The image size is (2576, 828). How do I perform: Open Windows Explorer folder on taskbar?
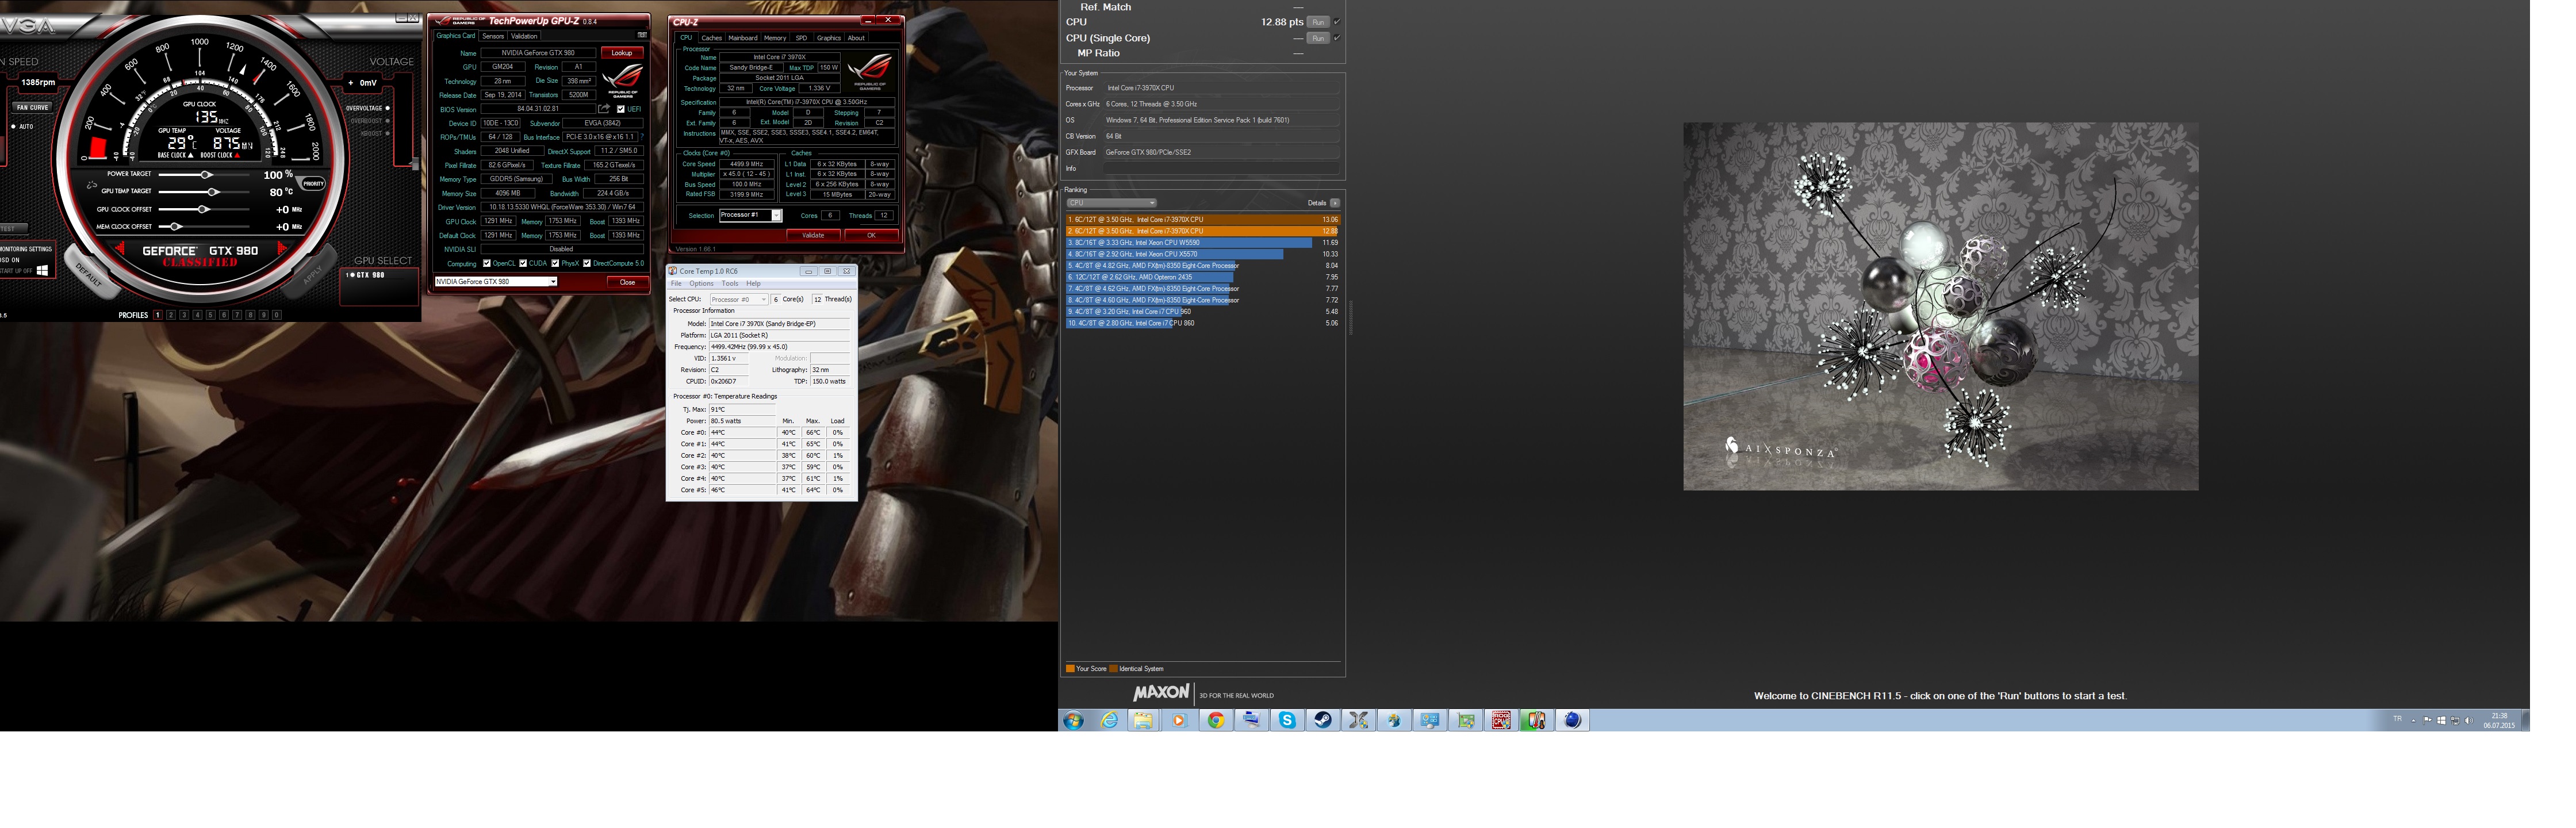click(1143, 720)
